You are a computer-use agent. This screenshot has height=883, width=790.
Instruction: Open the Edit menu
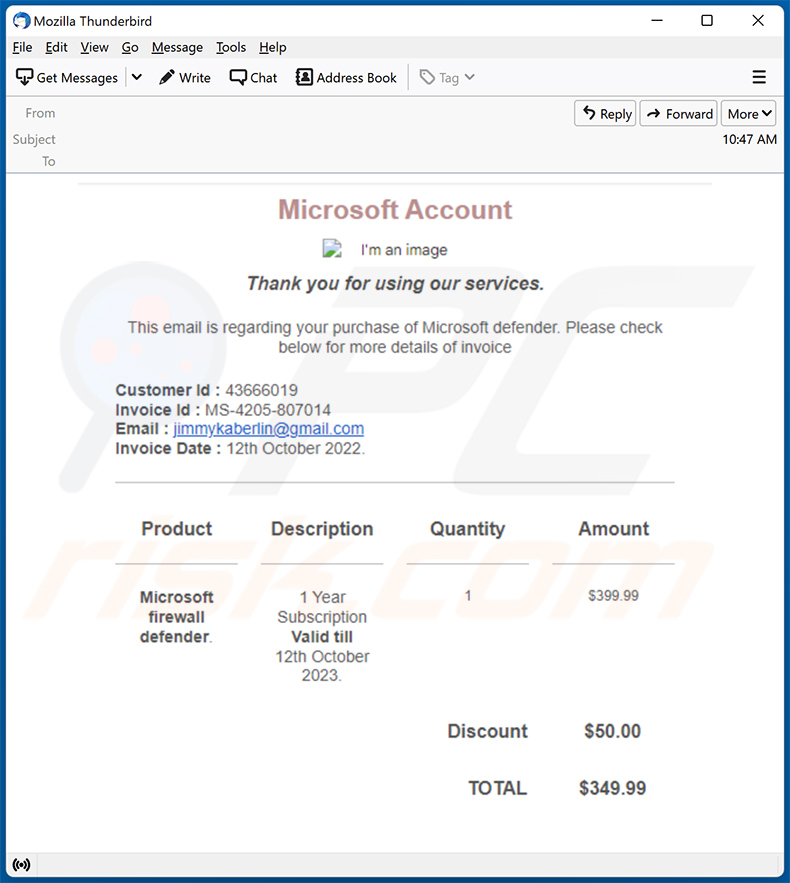point(56,47)
